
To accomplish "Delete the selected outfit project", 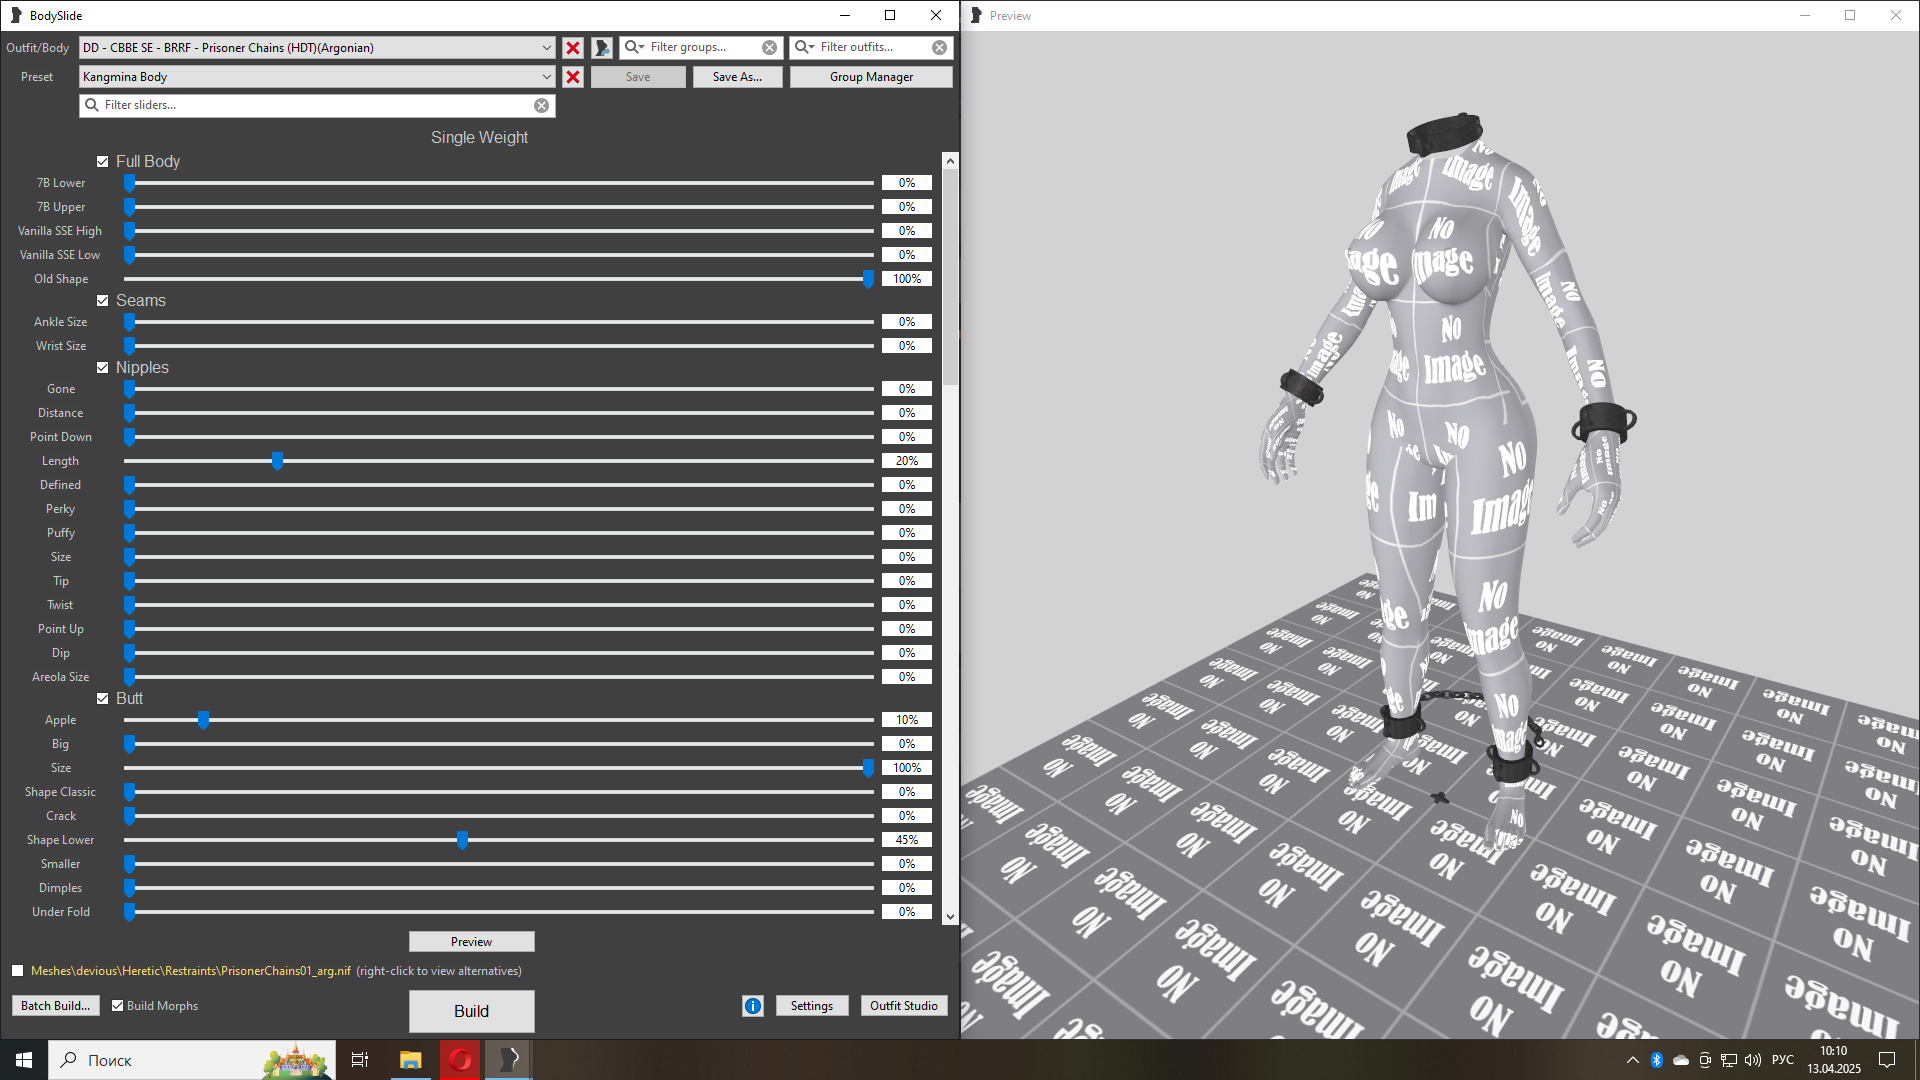I will (x=573, y=48).
